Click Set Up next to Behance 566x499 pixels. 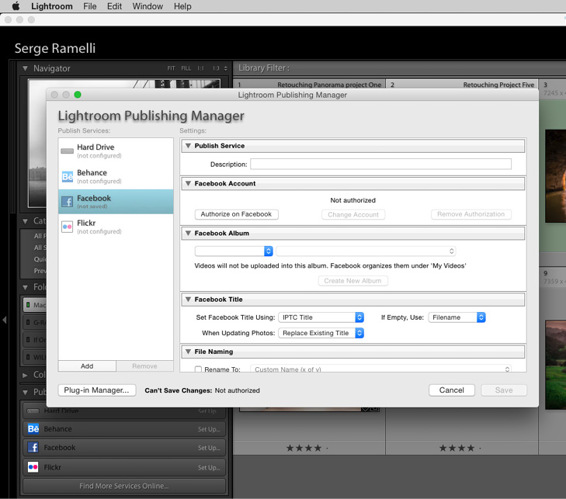(x=209, y=429)
